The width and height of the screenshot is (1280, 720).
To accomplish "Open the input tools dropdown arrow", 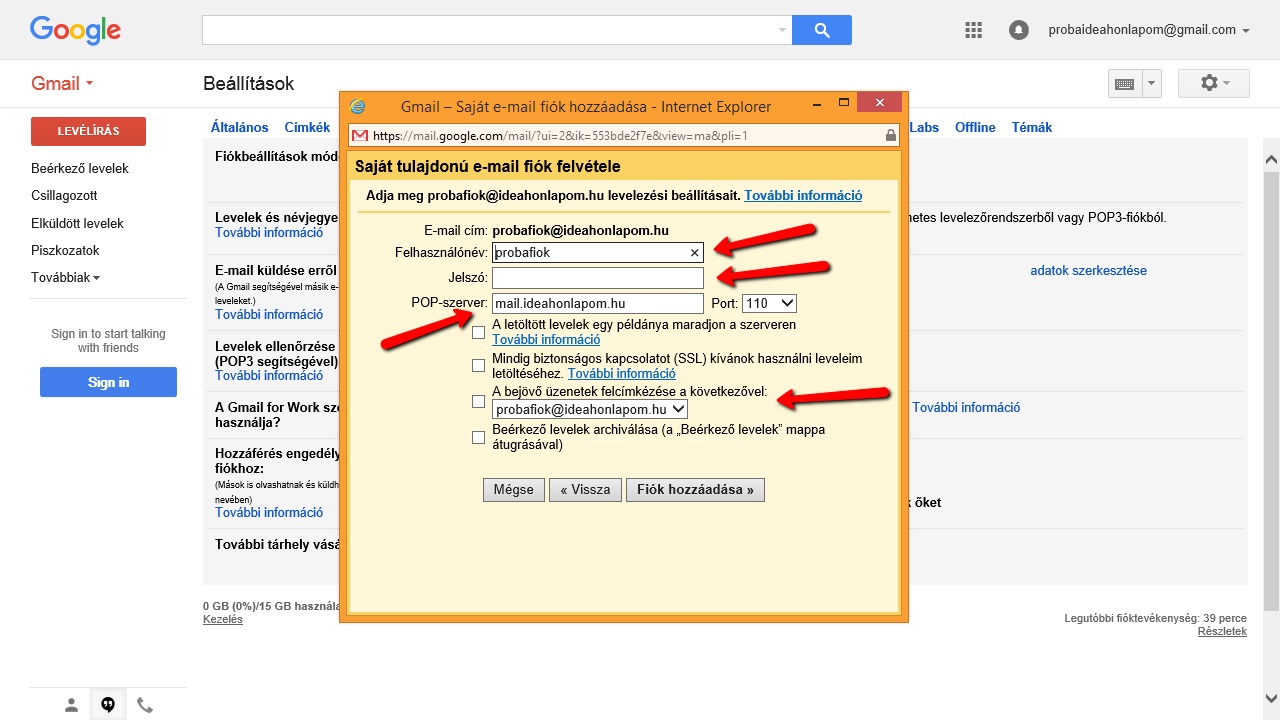I will (1151, 84).
